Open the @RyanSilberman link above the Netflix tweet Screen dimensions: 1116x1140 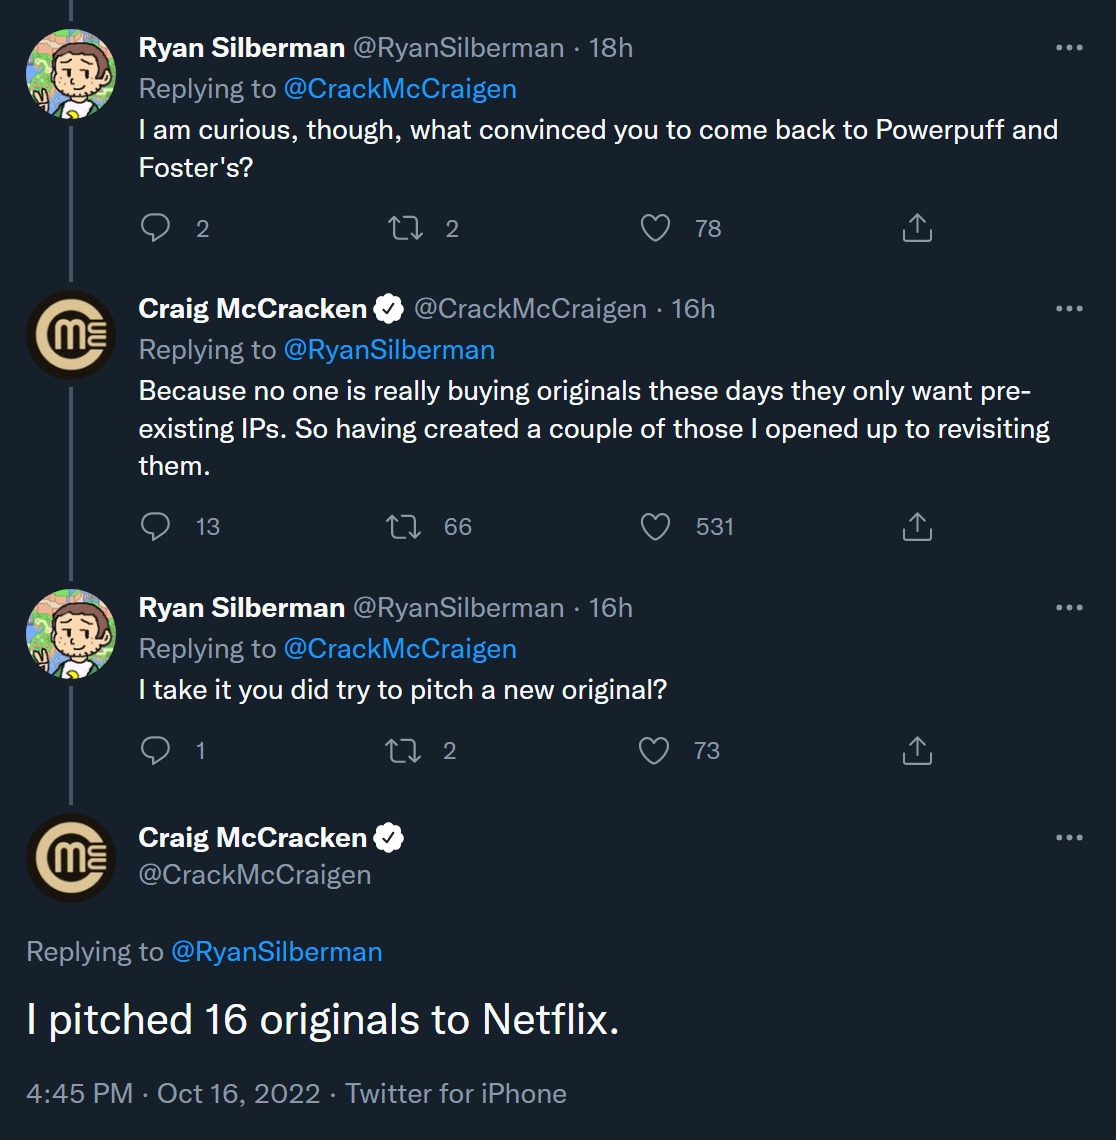(x=277, y=952)
